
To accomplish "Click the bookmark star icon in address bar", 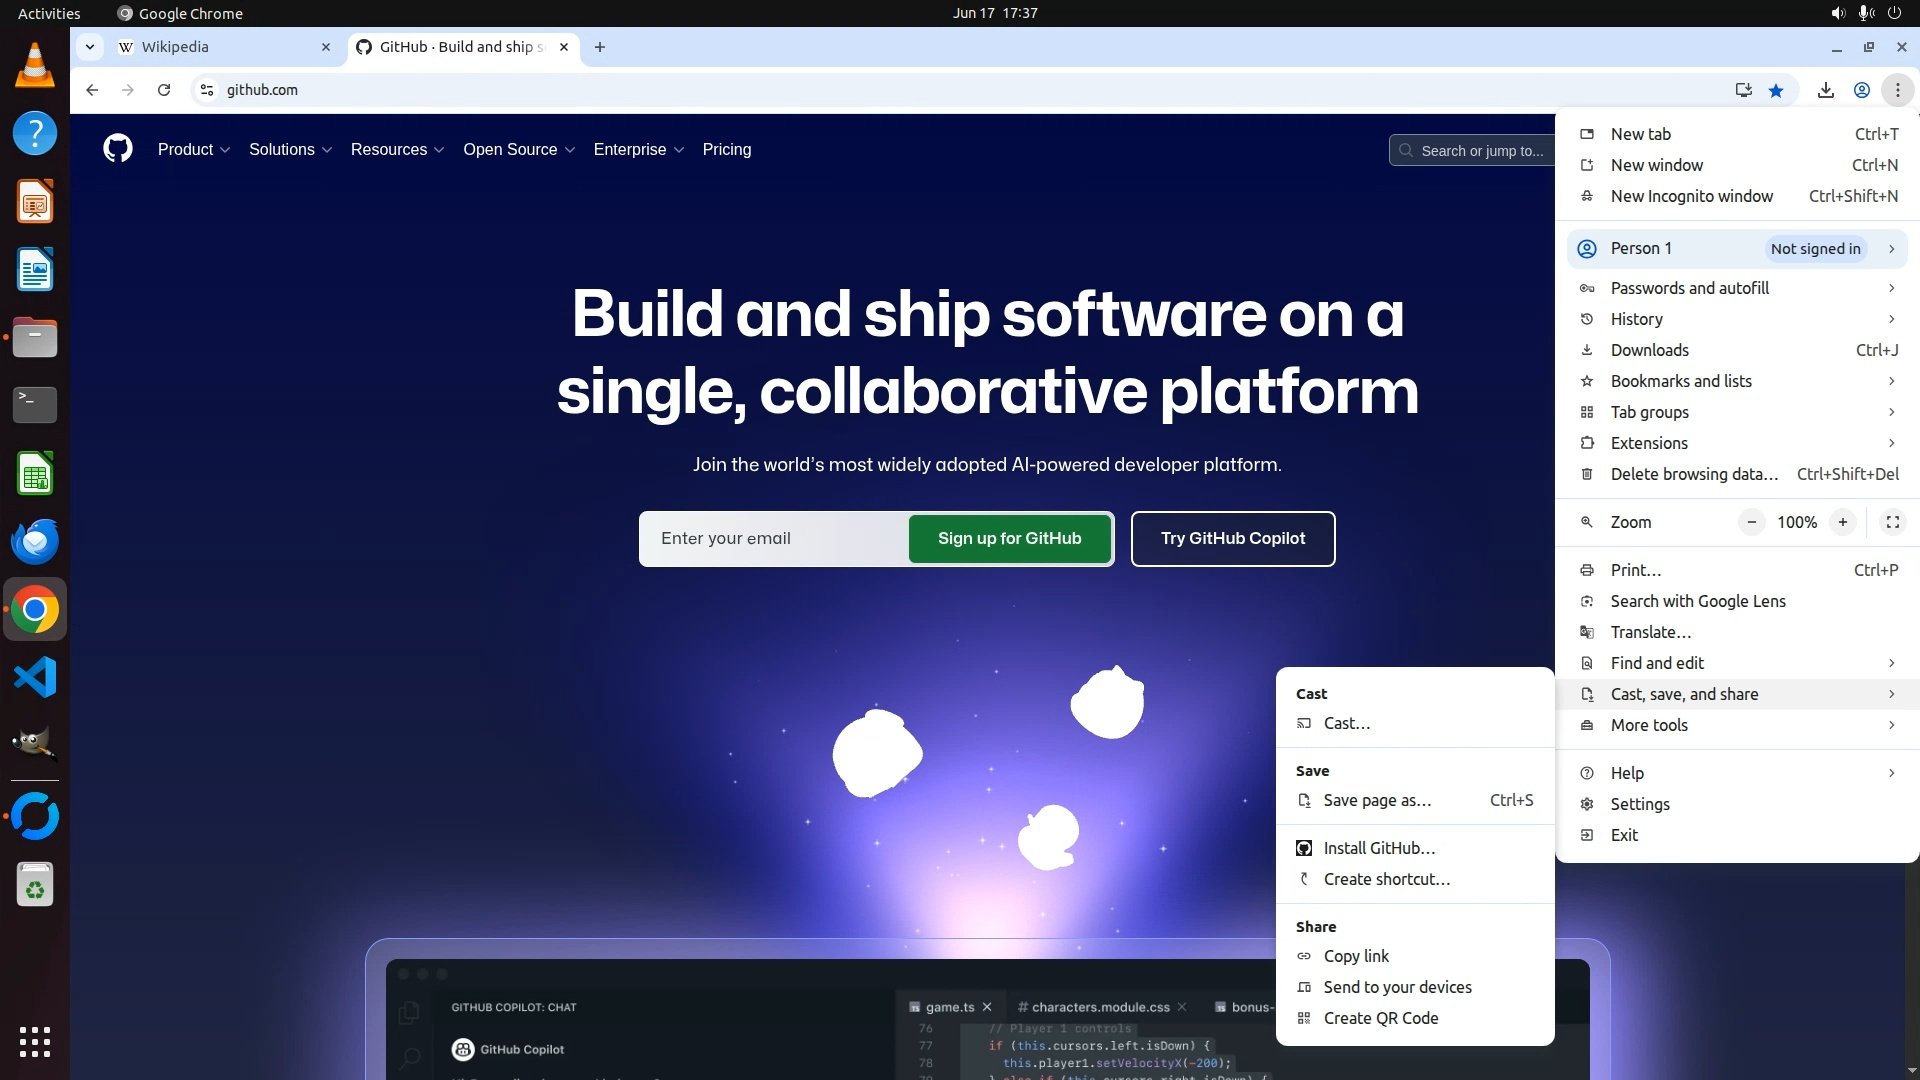I will coord(1776,90).
